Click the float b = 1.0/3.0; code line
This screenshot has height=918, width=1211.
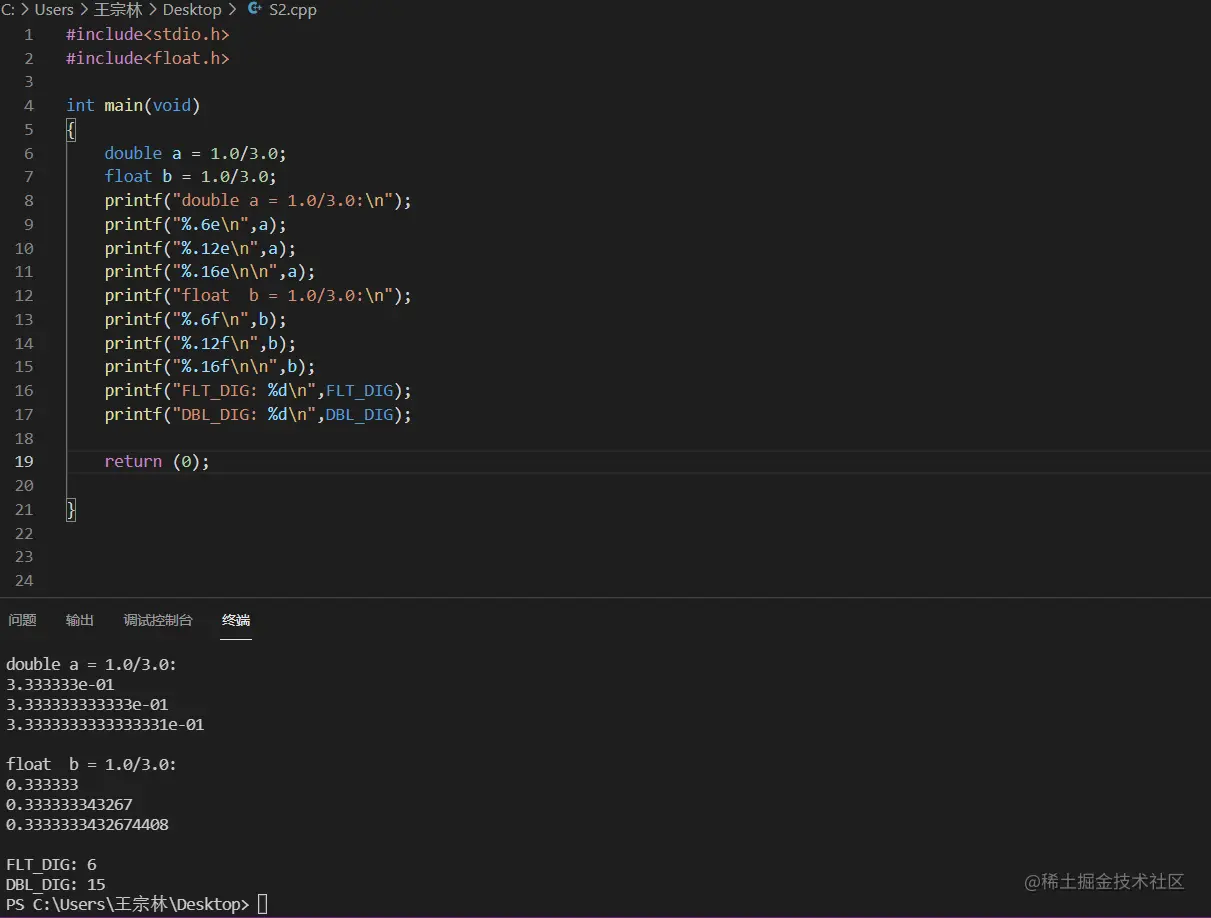click(x=191, y=176)
